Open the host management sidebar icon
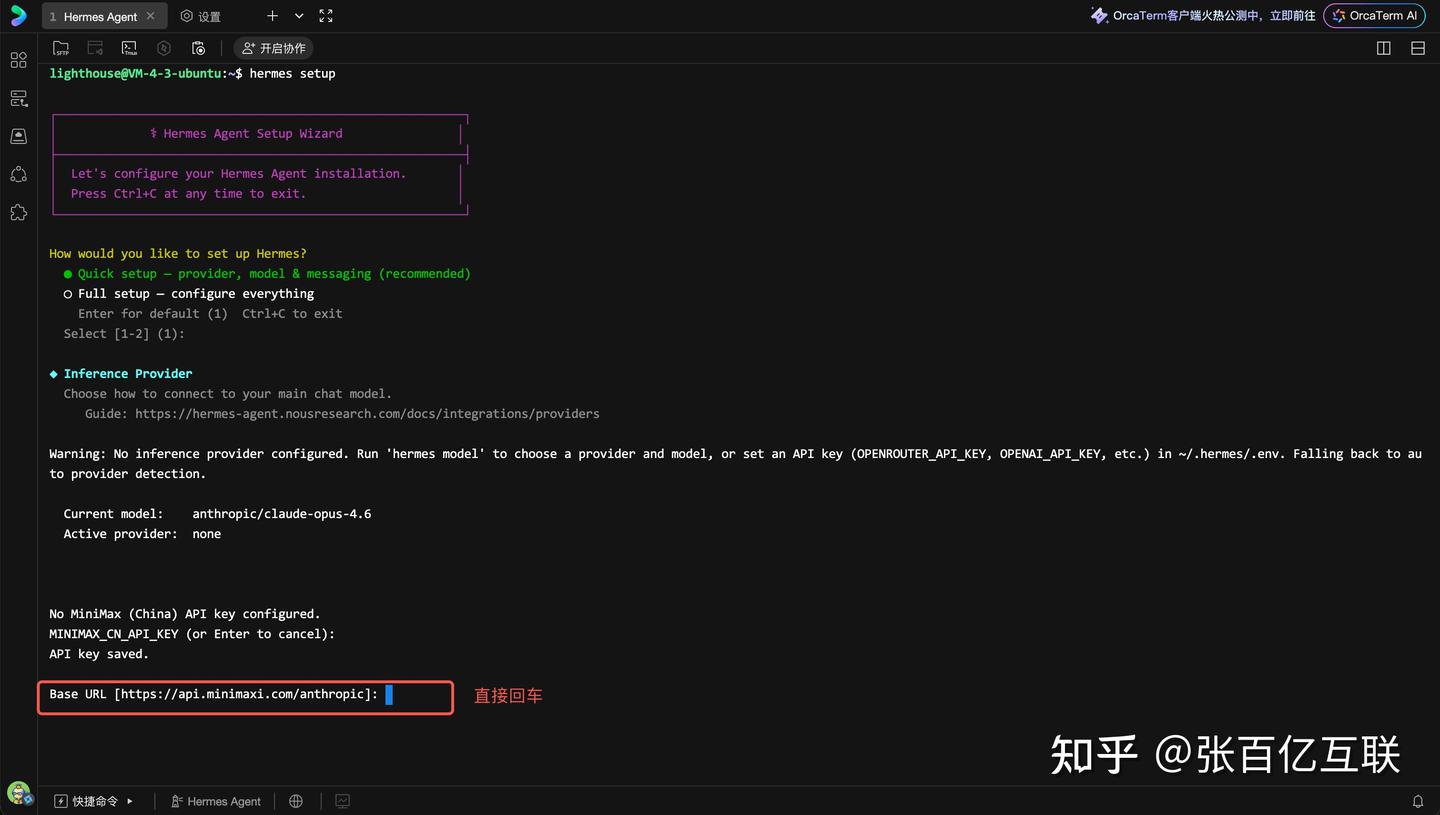The image size is (1440, 815). (18, 98)
